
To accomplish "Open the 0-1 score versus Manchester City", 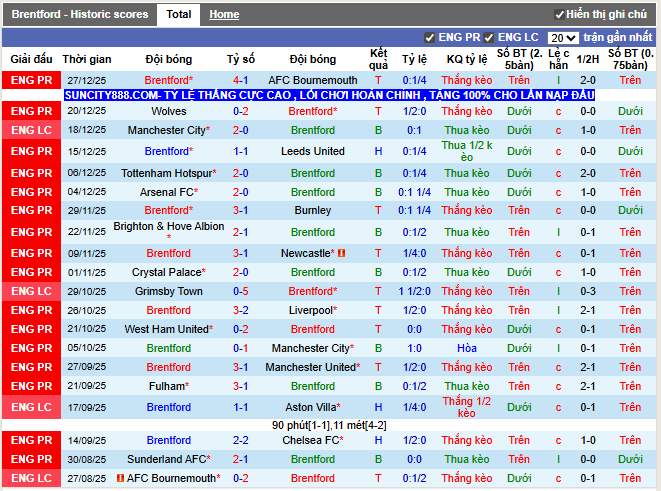I will pos(241,348).
